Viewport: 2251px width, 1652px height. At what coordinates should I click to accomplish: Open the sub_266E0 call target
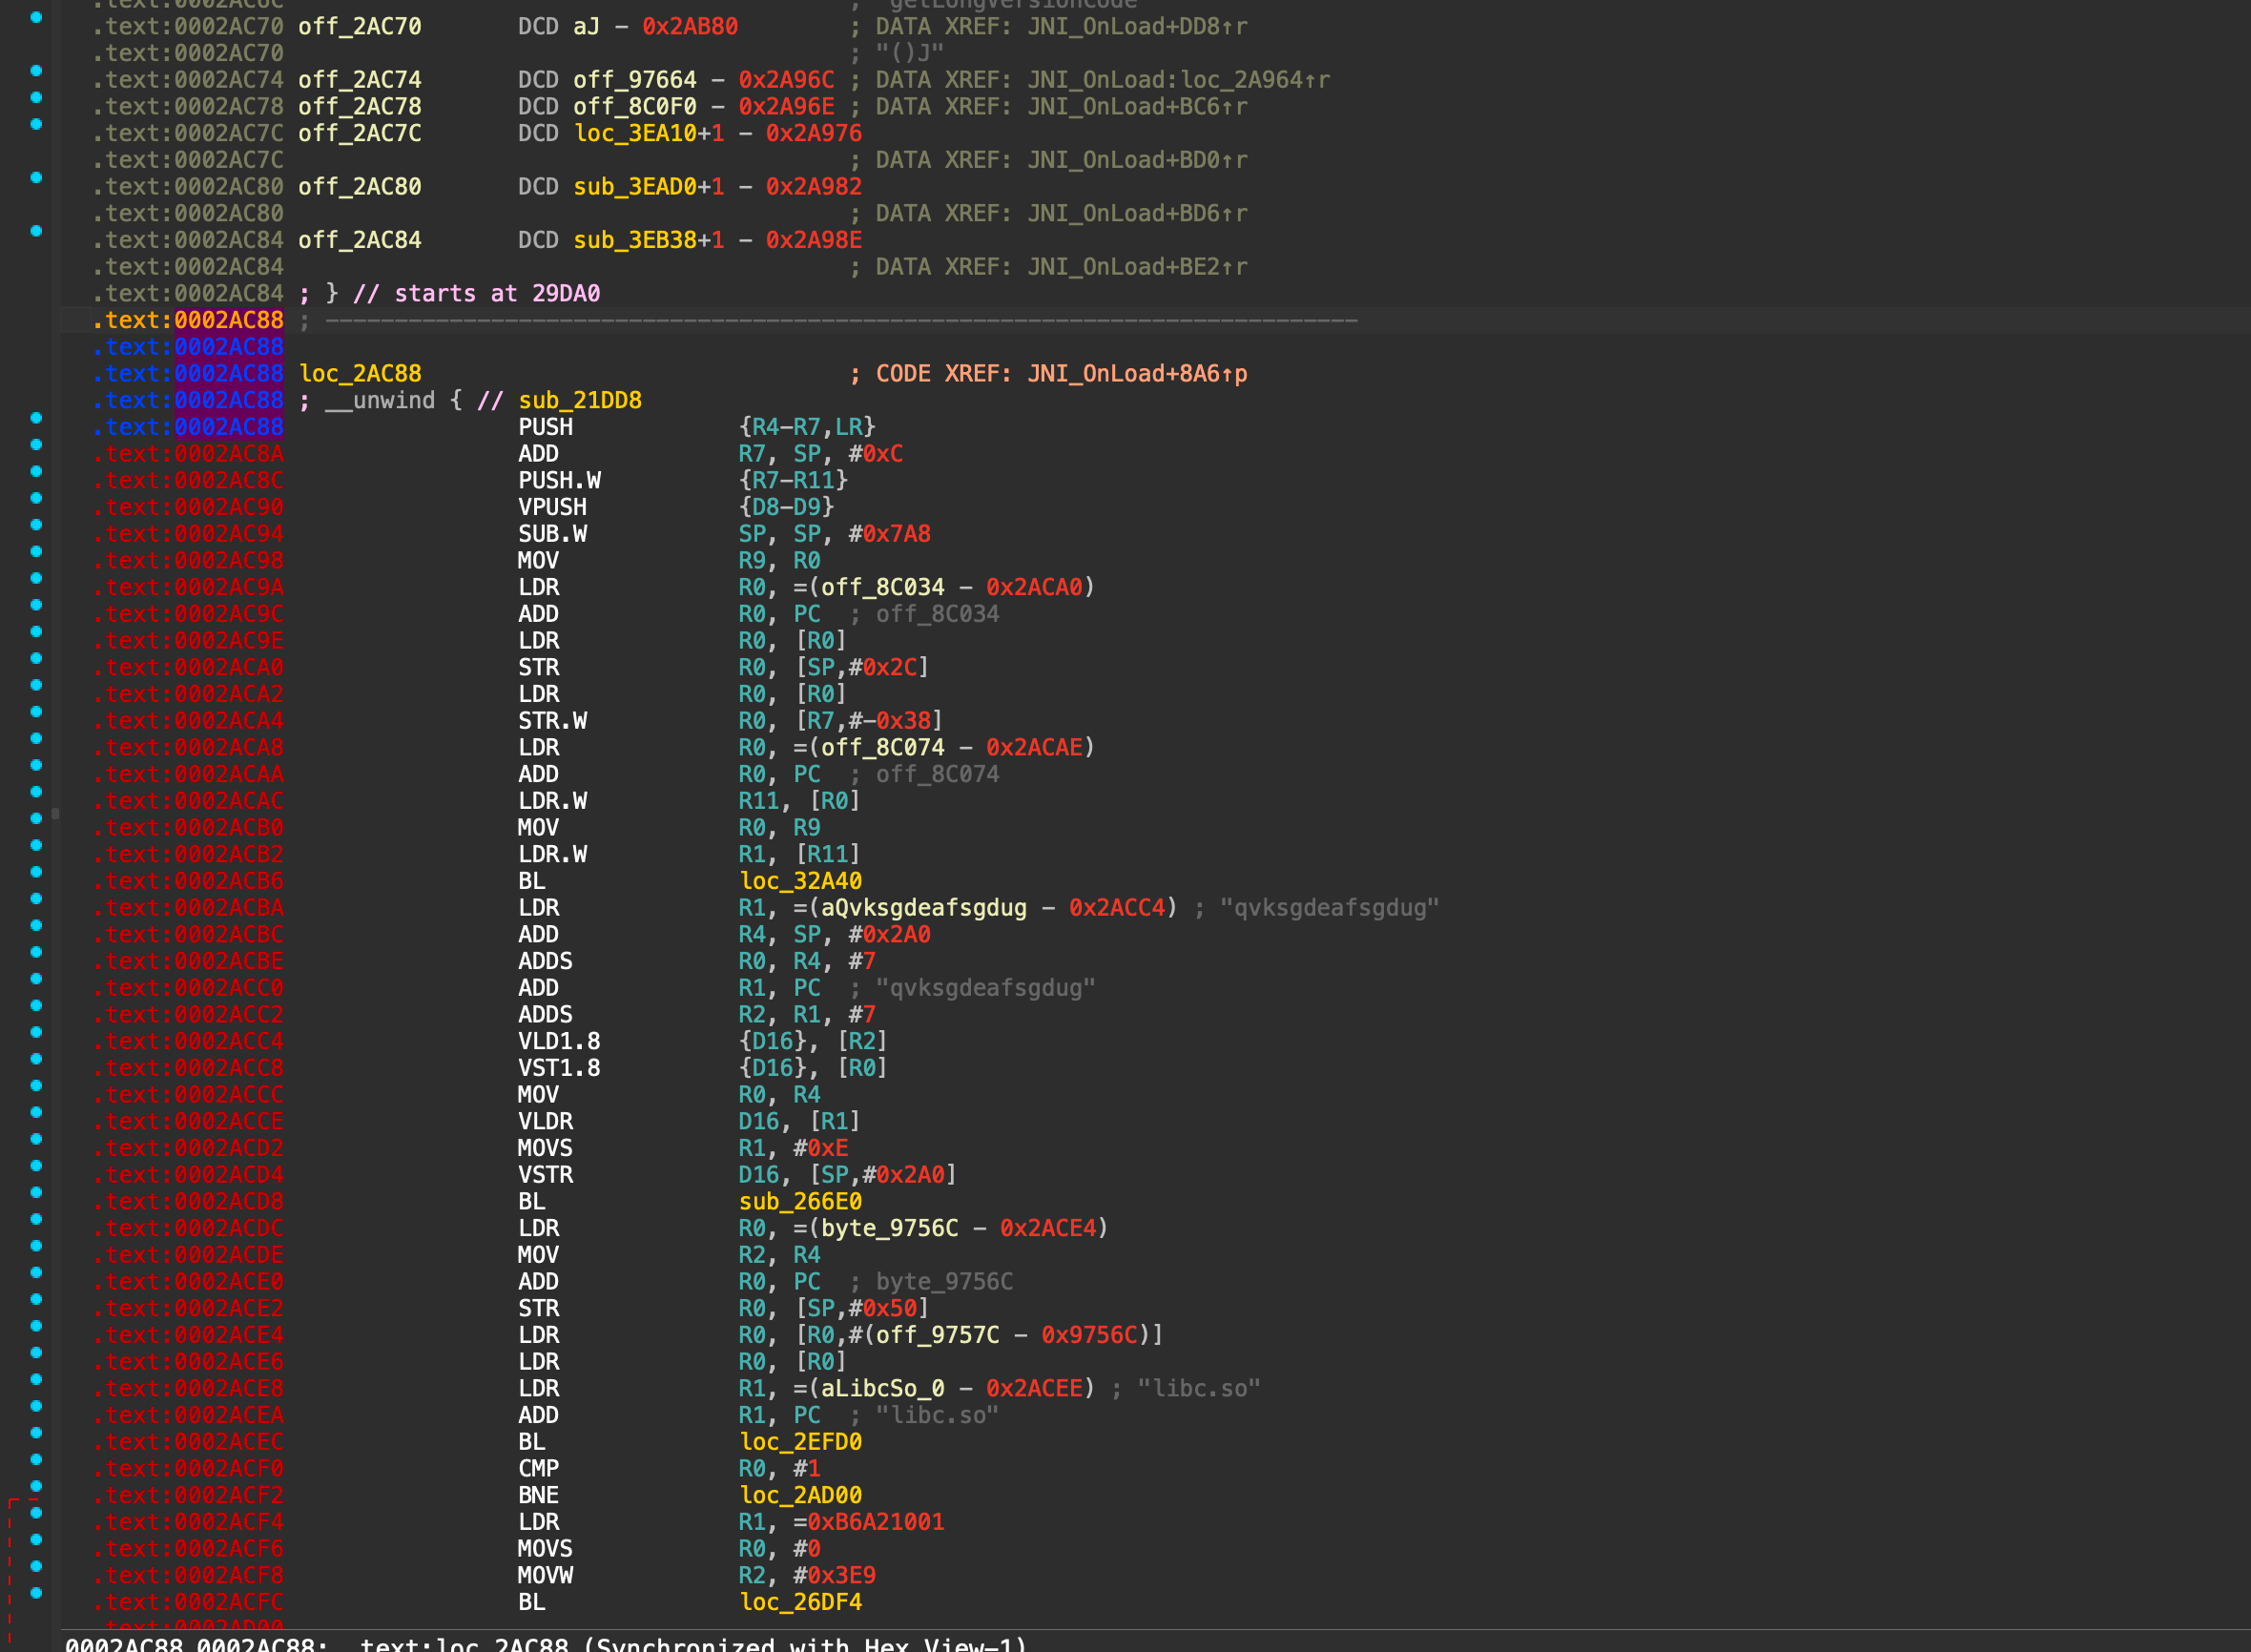800,1202
